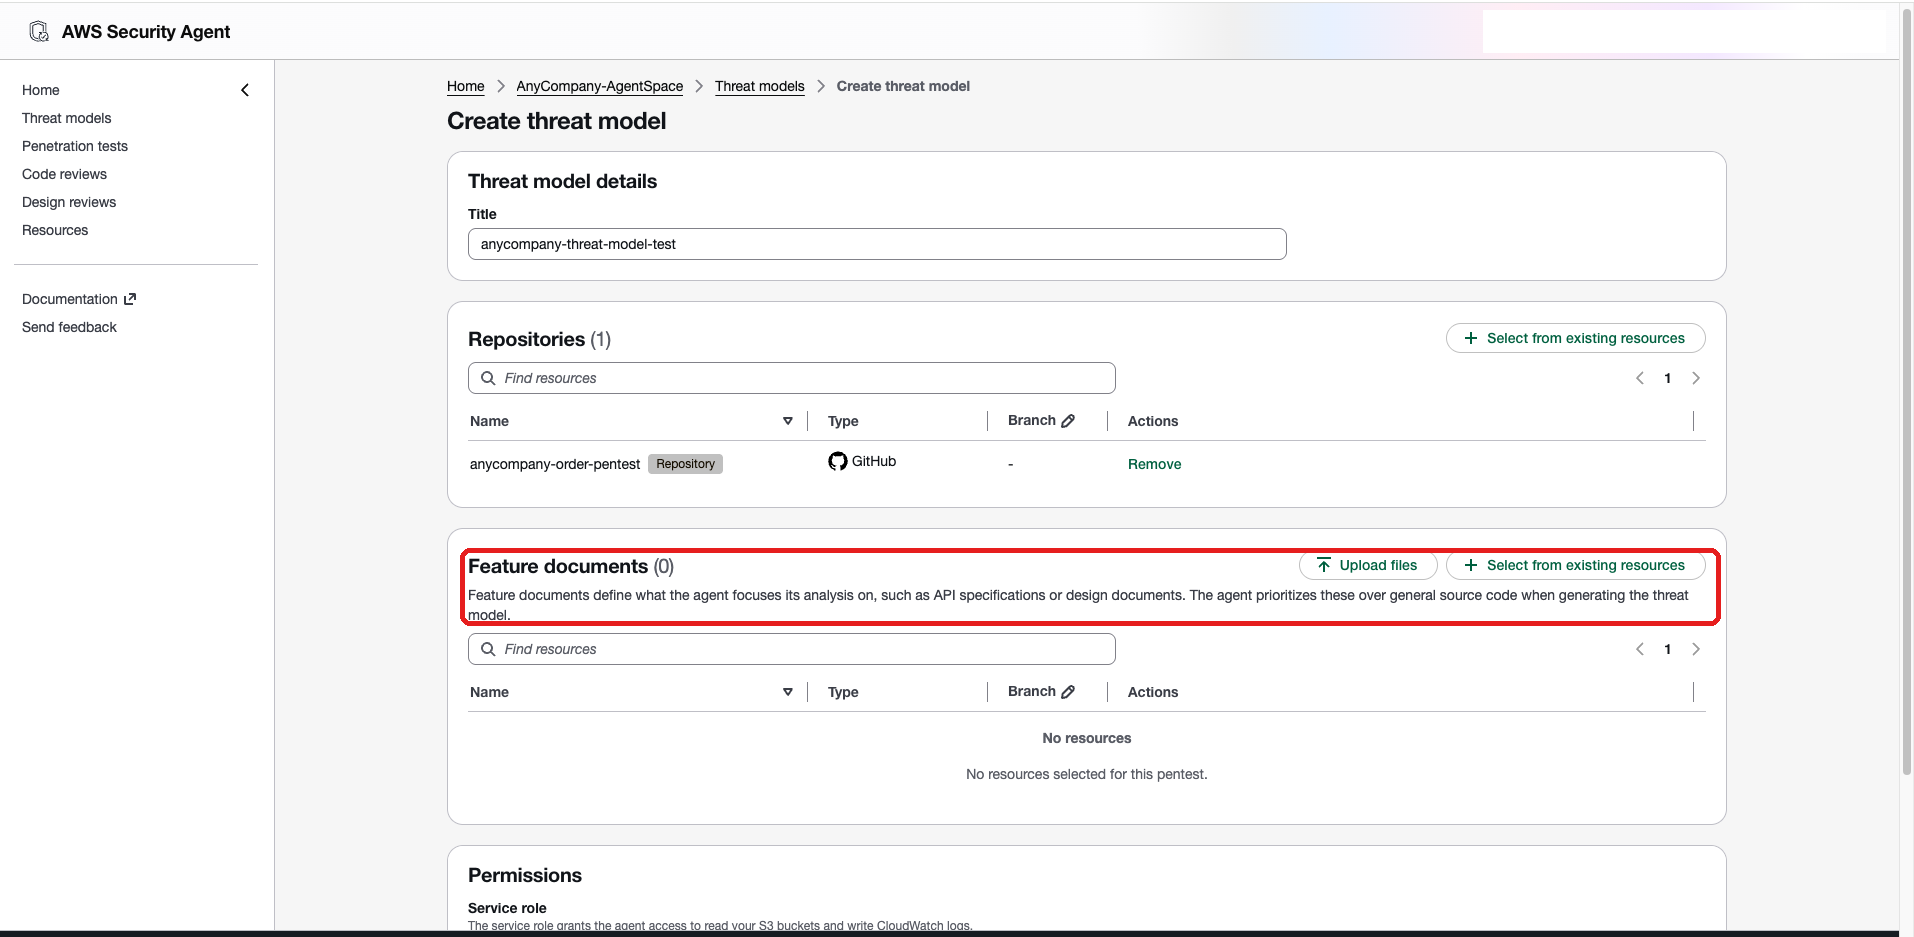Click Send feedback link

pos(69,327)
